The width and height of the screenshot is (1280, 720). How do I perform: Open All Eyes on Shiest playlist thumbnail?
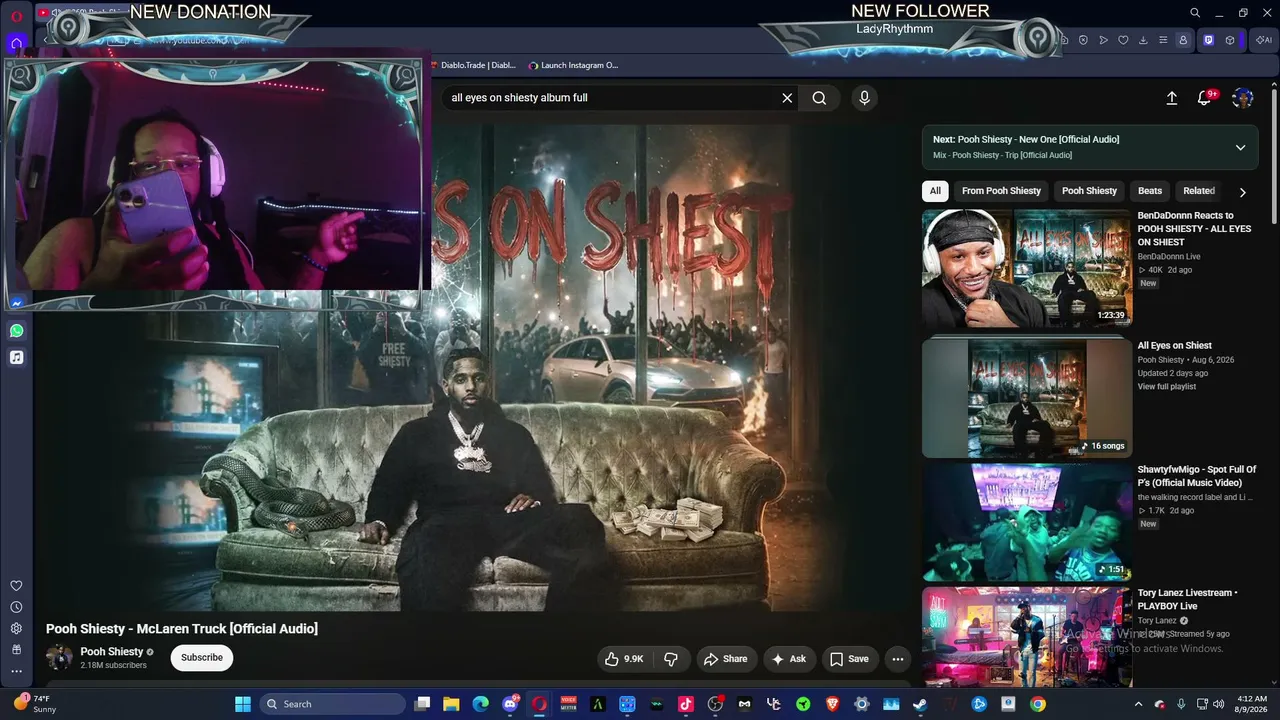tap(1027, 398)
